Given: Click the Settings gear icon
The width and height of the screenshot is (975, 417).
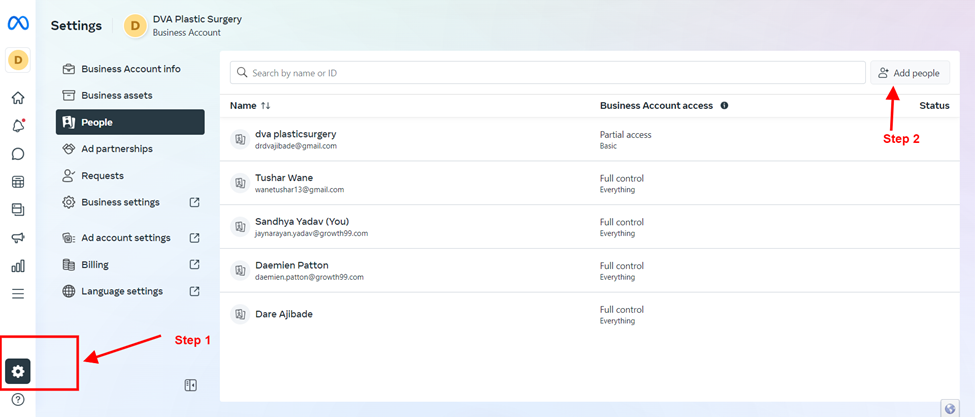Looking at the screenshot, I should (18, 372).
